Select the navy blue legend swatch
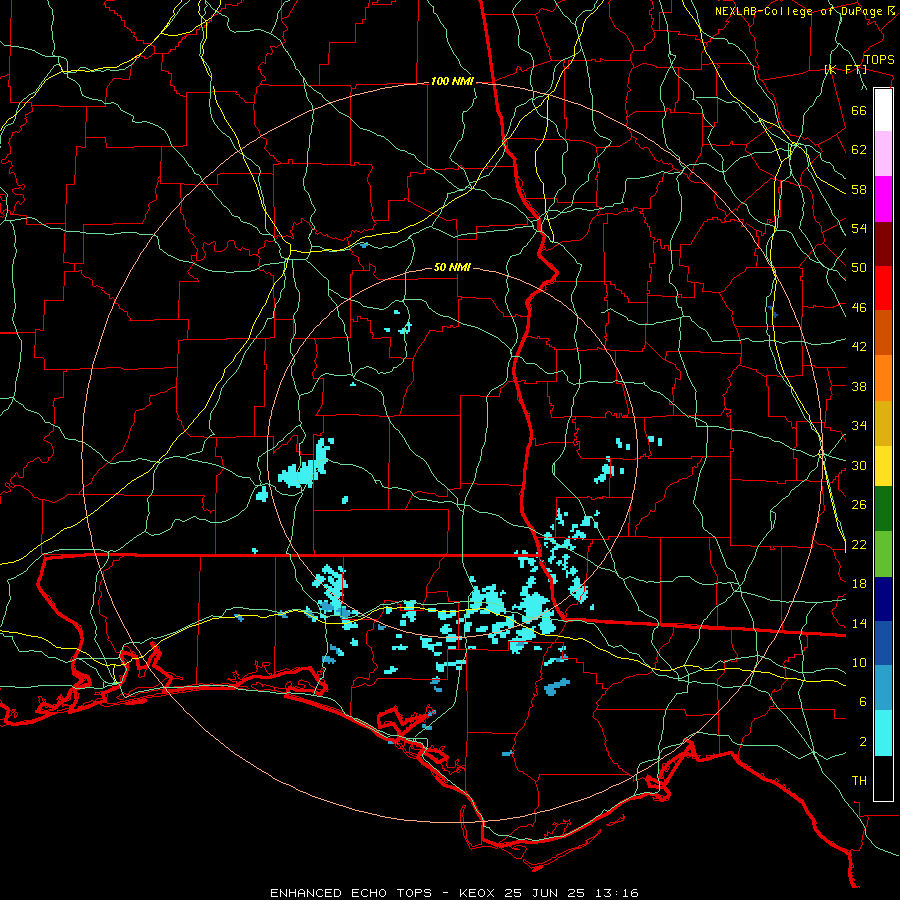Image resolution: width=900 pixels, height=900 pixels. point(883,599)
